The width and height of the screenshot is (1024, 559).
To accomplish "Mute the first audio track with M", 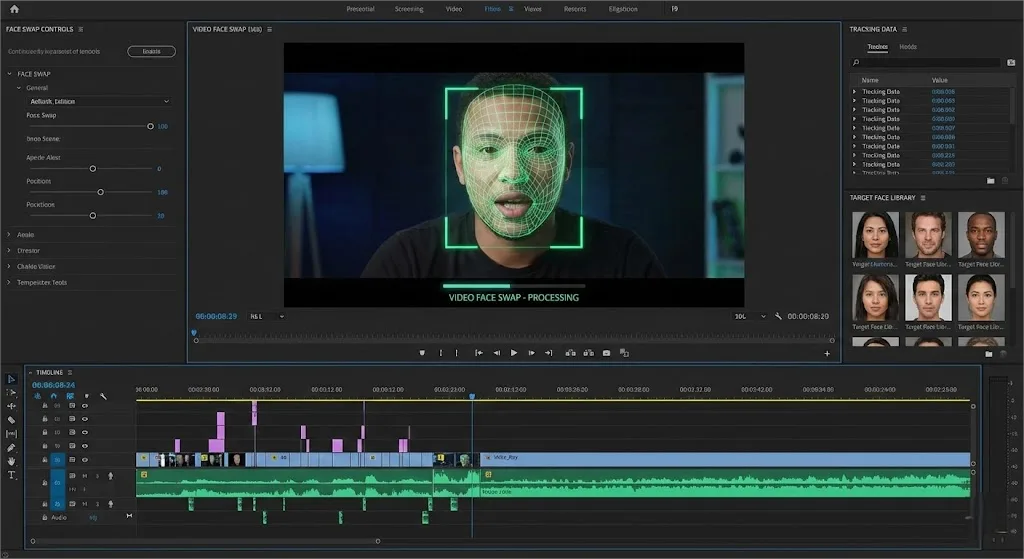I will point(85,475).
